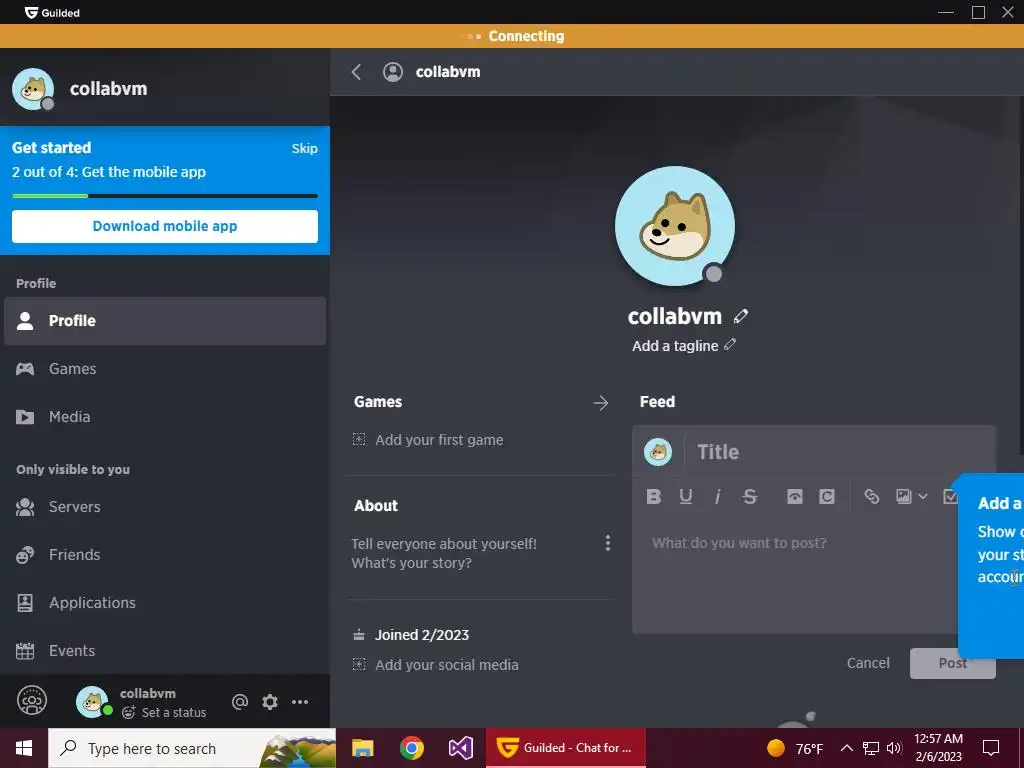Screen dimensions: 1024x768
Task: Edit the collabvm username with pencil
Action: (741, 316)
